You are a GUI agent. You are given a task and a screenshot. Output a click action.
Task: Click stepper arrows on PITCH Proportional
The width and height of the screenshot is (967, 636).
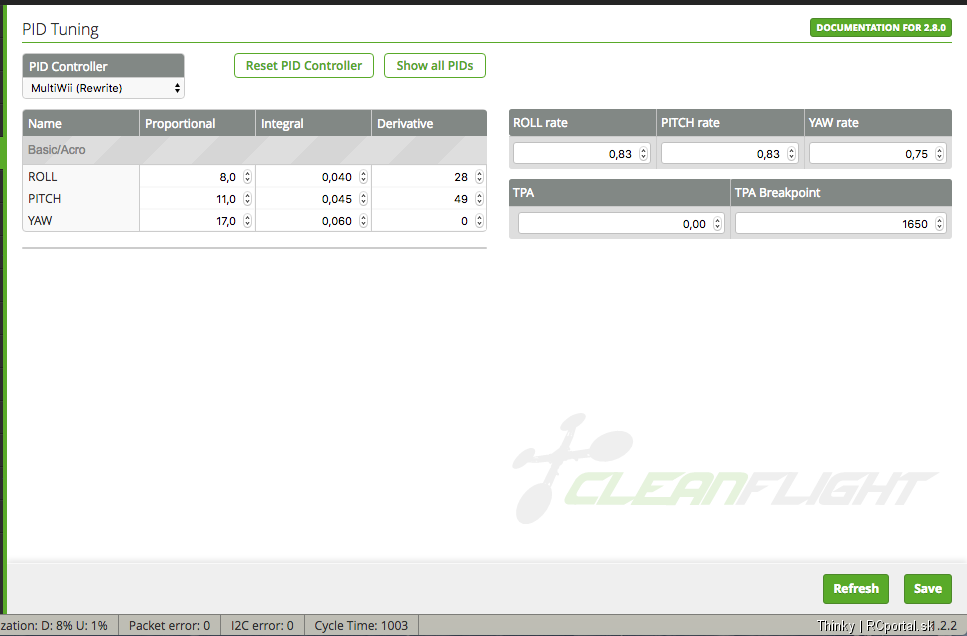[247, 199]
